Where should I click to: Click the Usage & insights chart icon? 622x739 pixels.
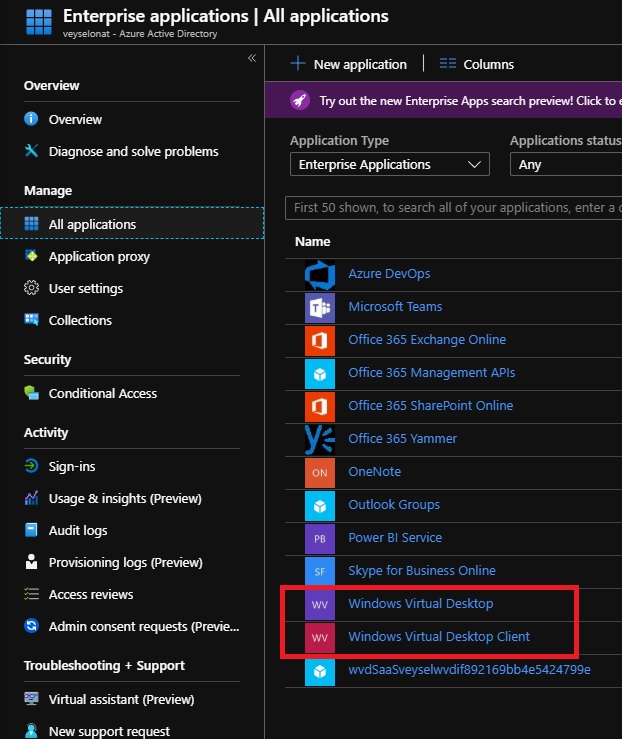[31, 498]
